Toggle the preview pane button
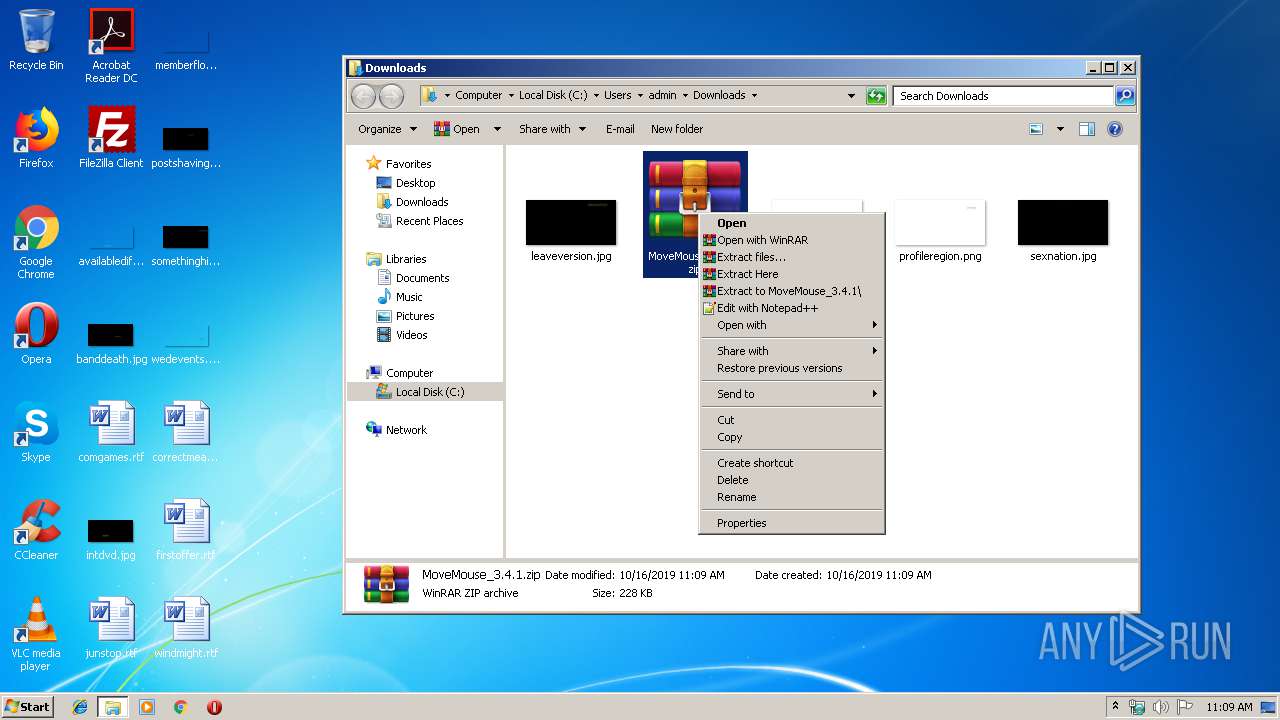Viewport: 1280px width, 720px height. click(x=1087, y=129)
